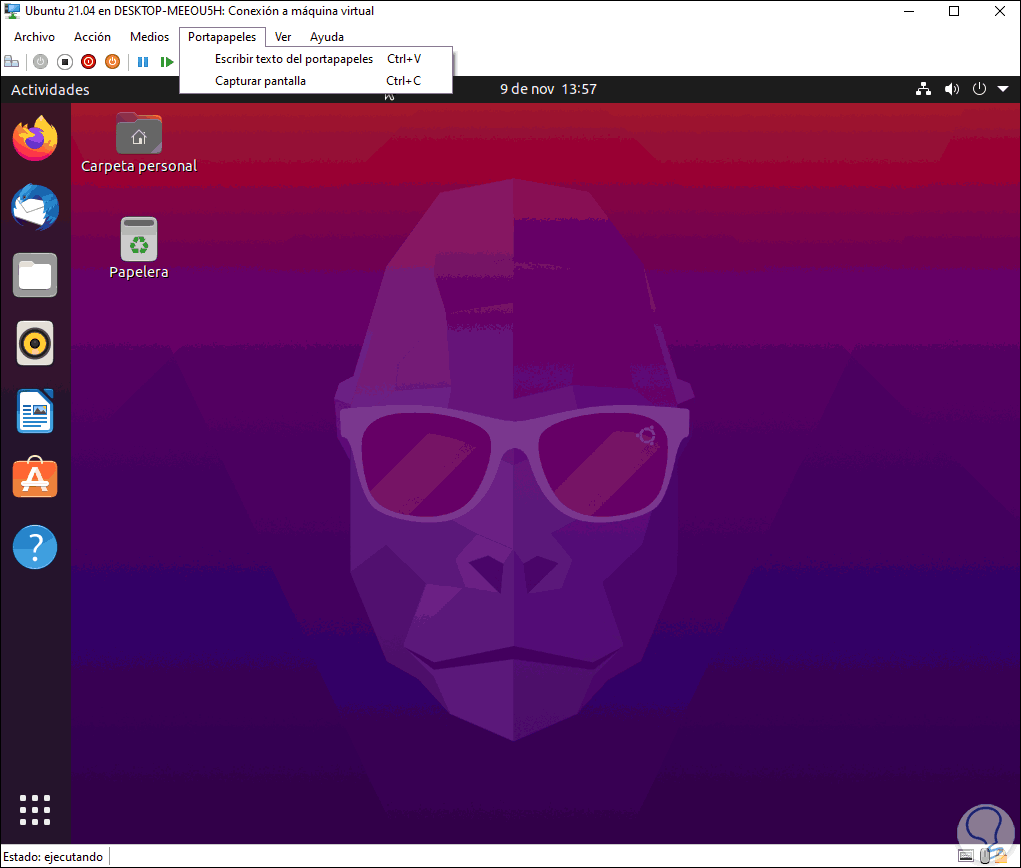This screenshot has width=1021, height=868.
Task: Open the Archivo menu
Action: click(x=35, y=37)
